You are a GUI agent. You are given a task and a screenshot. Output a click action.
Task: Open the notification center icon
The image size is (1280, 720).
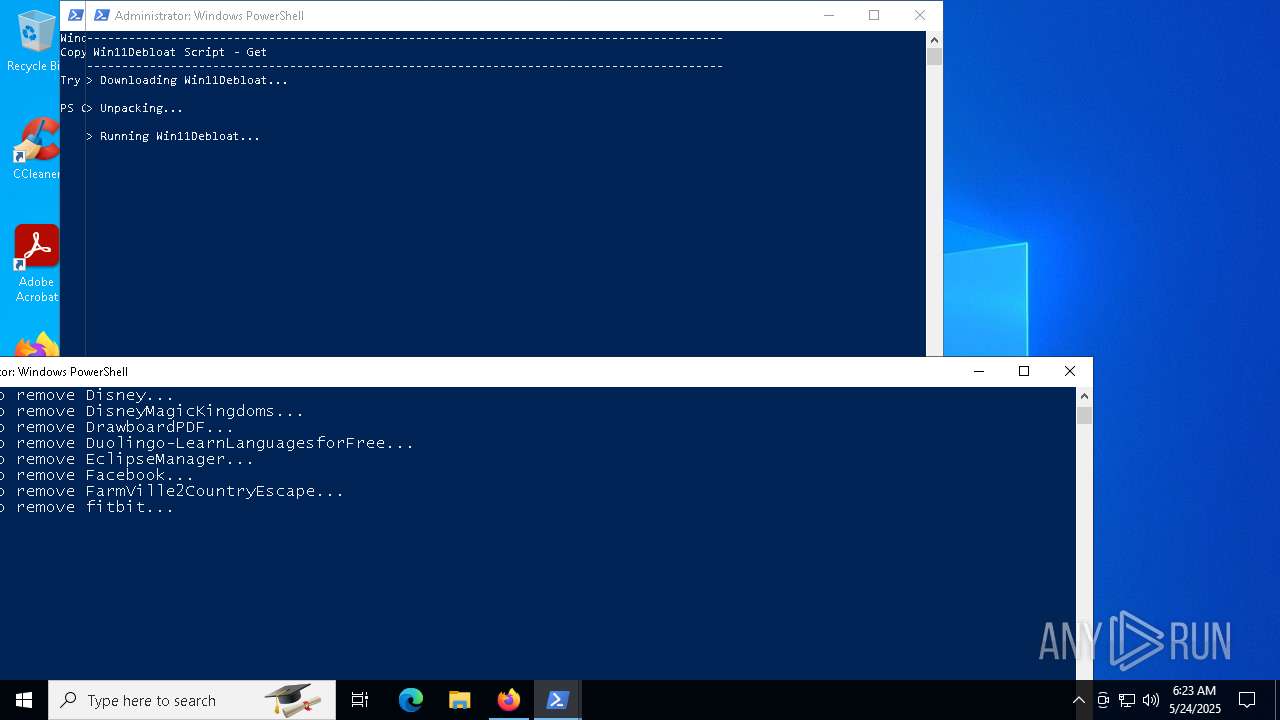point(1247,700)
